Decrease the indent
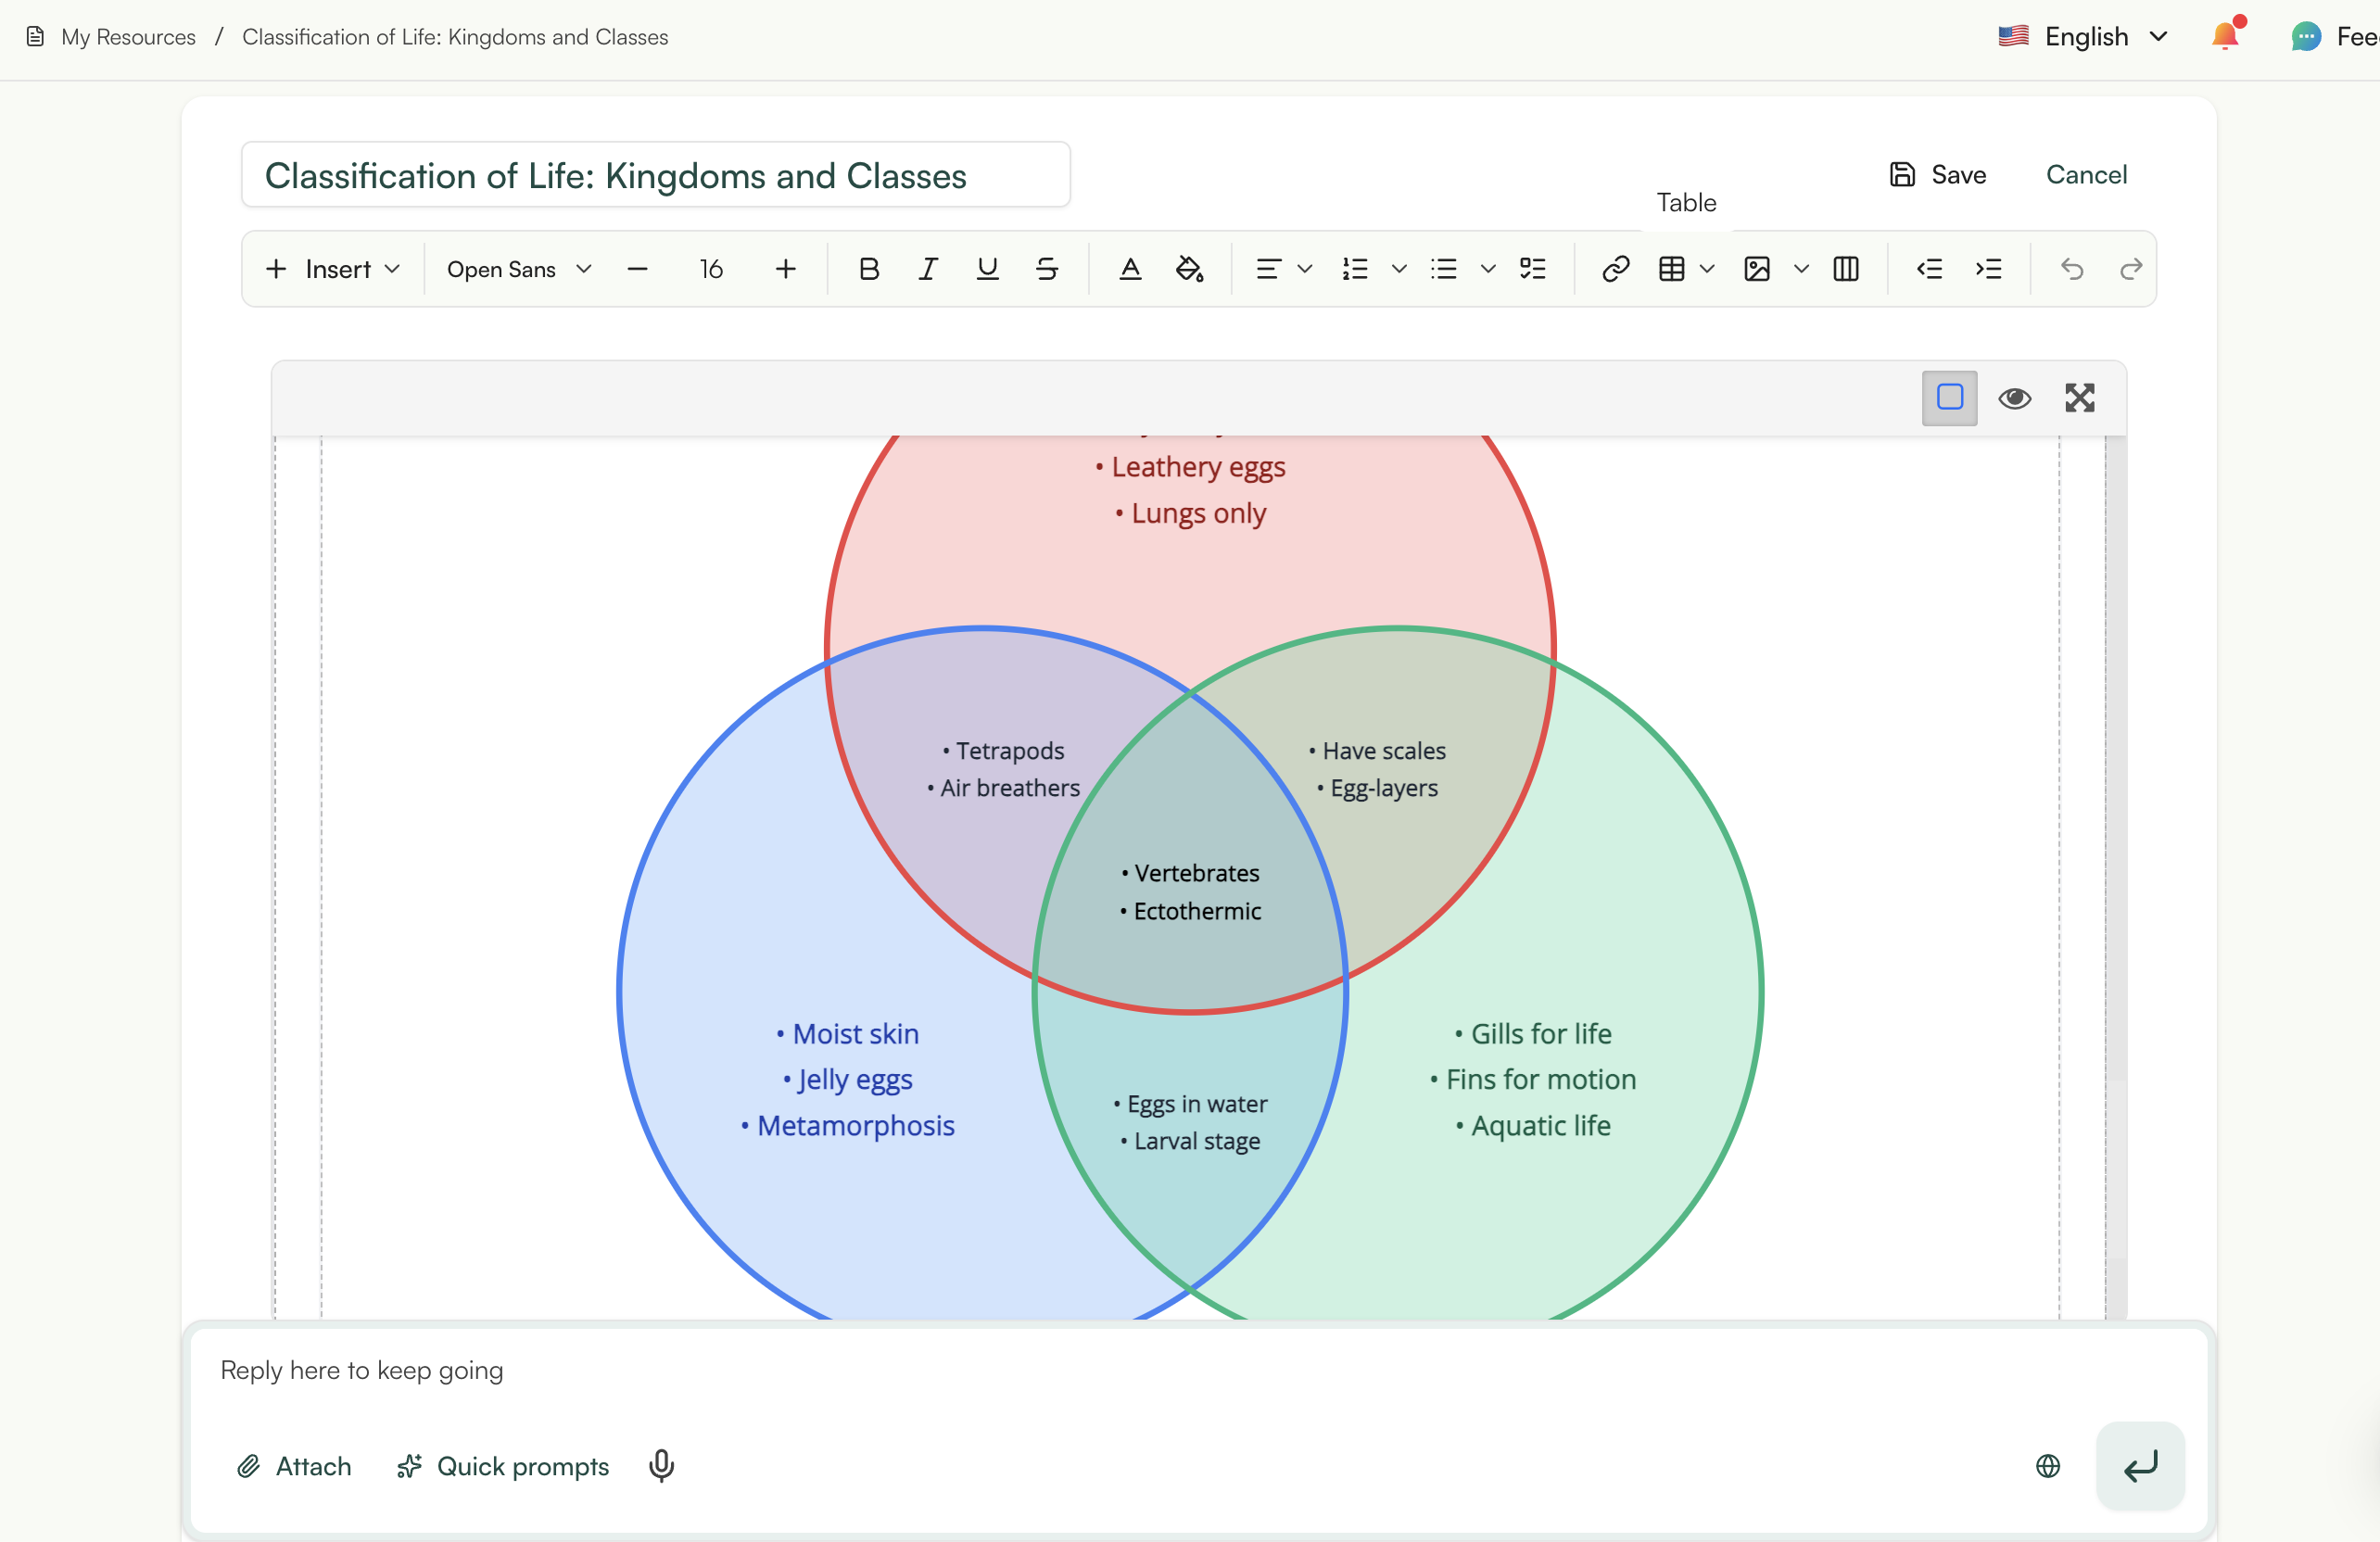Image resolution: width=2380 pixels, height=1542 pixels. point(1929,269)
